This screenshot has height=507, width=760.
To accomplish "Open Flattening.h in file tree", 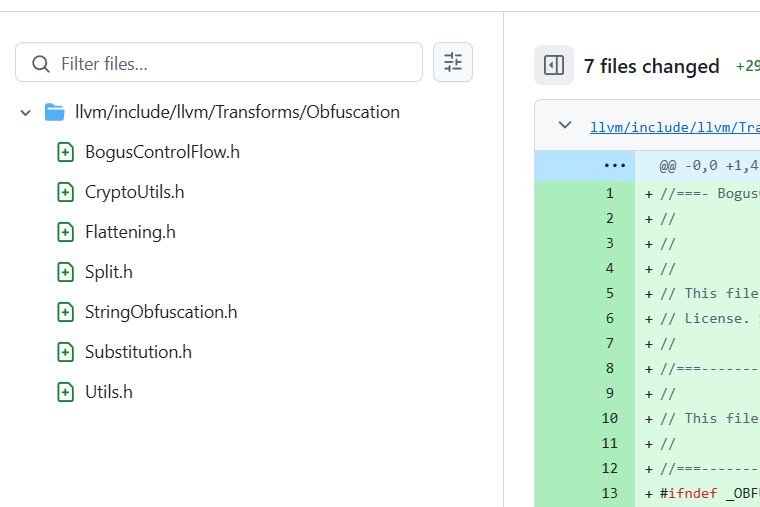I will click(x=130, y=232).
